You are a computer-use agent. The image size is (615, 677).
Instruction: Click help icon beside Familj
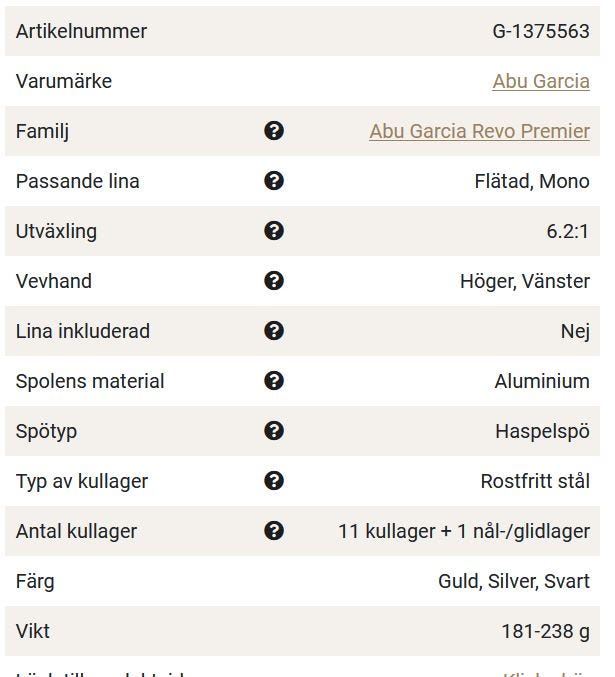pyautogui.click(x=274, y=131)
